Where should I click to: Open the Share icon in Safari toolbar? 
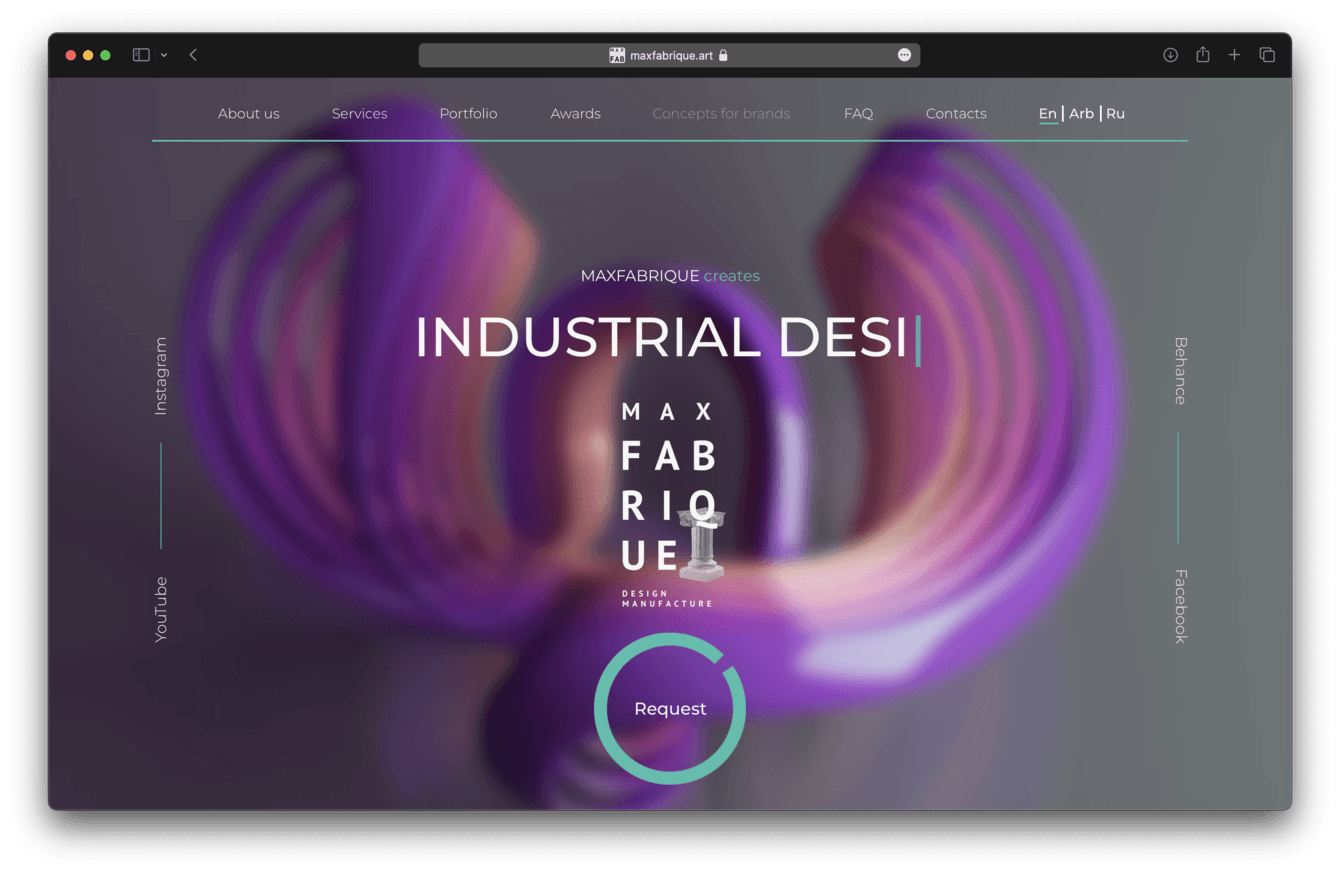pos(1203,55)
